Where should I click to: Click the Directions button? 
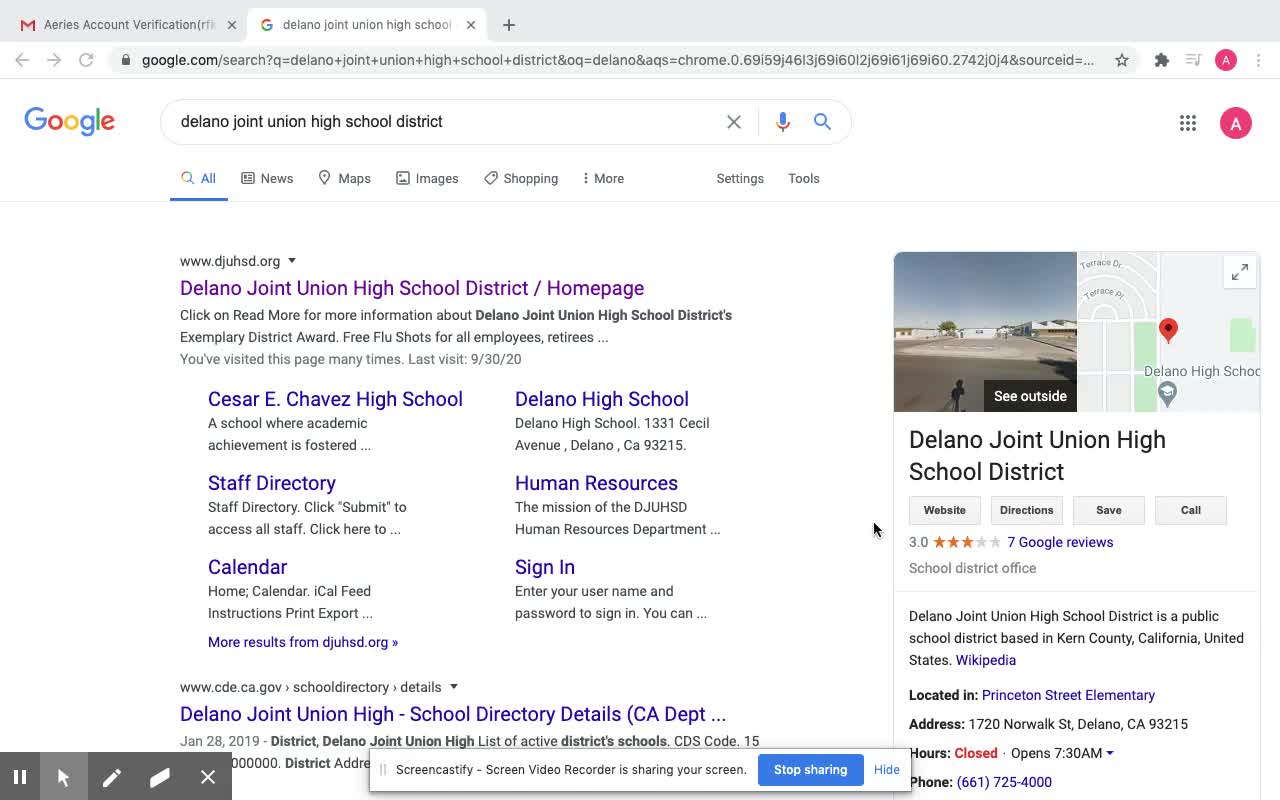1027,510
